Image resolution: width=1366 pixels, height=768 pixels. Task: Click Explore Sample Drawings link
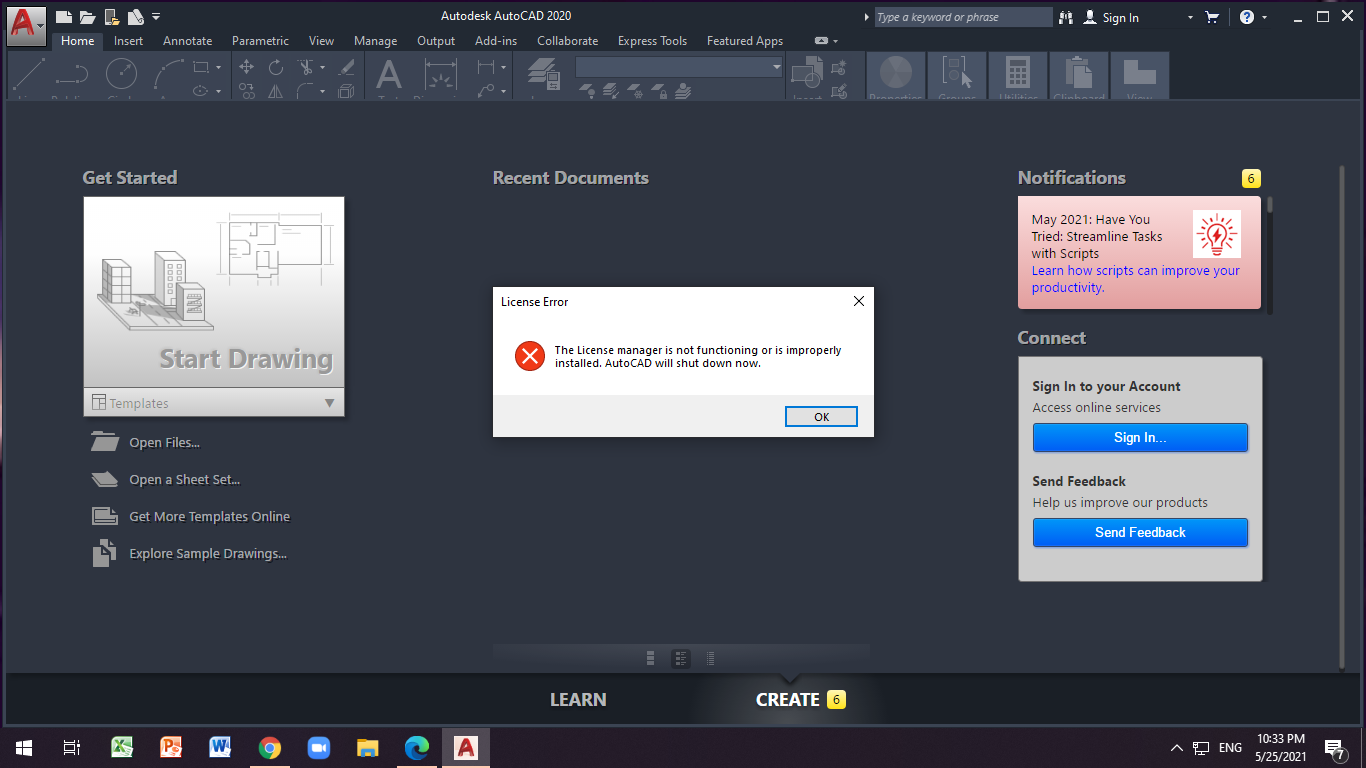coord(208,554)
